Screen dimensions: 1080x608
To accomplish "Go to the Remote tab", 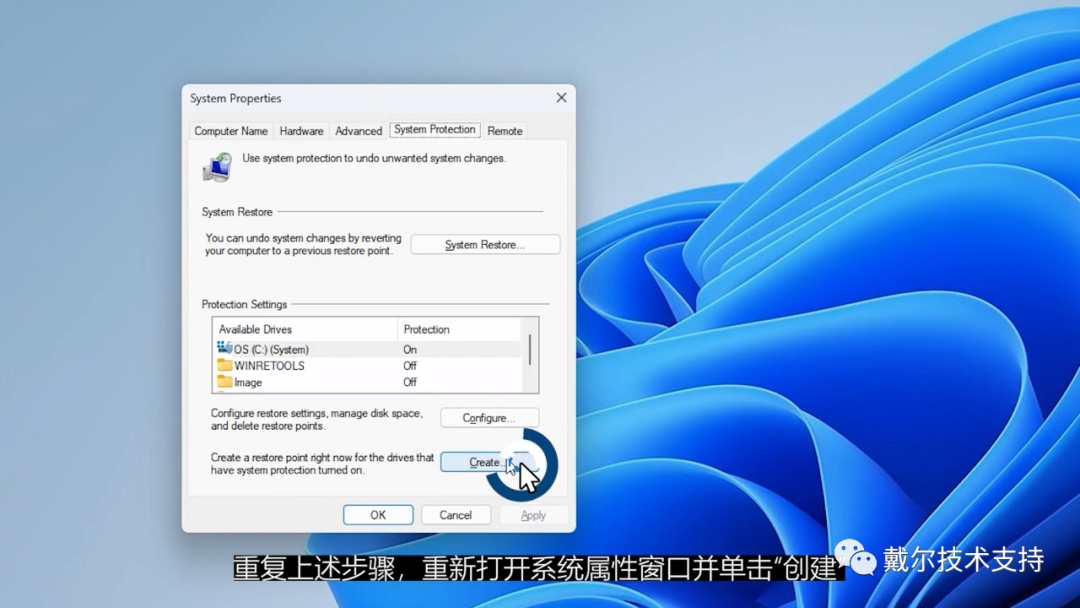I will point(505,131).
